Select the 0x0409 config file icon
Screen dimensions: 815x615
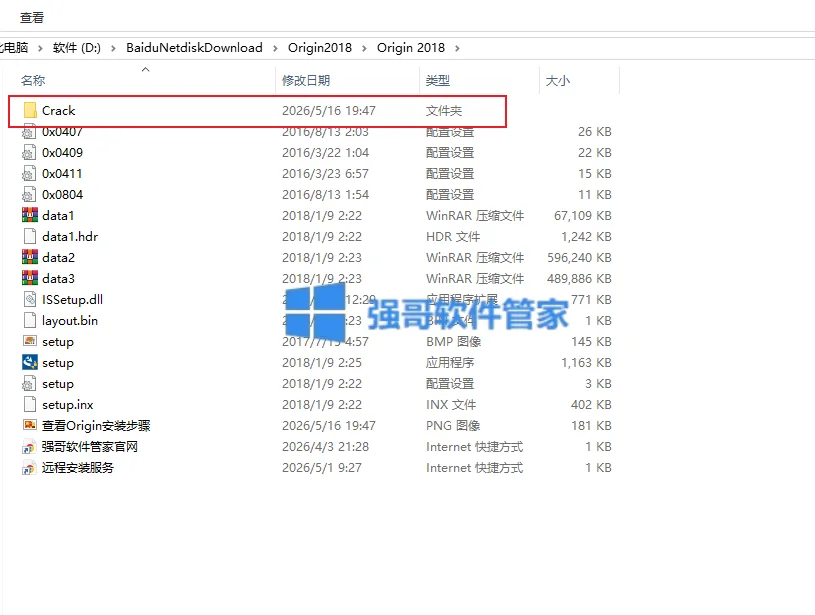tap(29, 152)
